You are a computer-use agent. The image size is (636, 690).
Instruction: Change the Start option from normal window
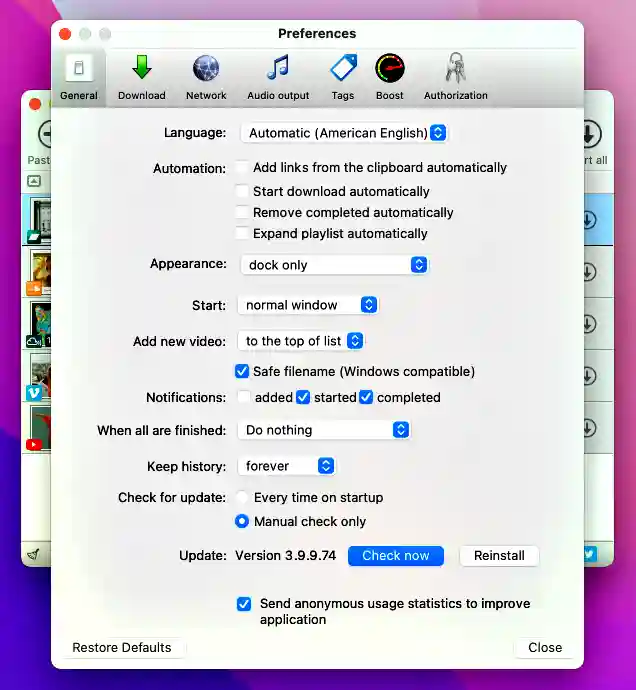click(308, 305)
